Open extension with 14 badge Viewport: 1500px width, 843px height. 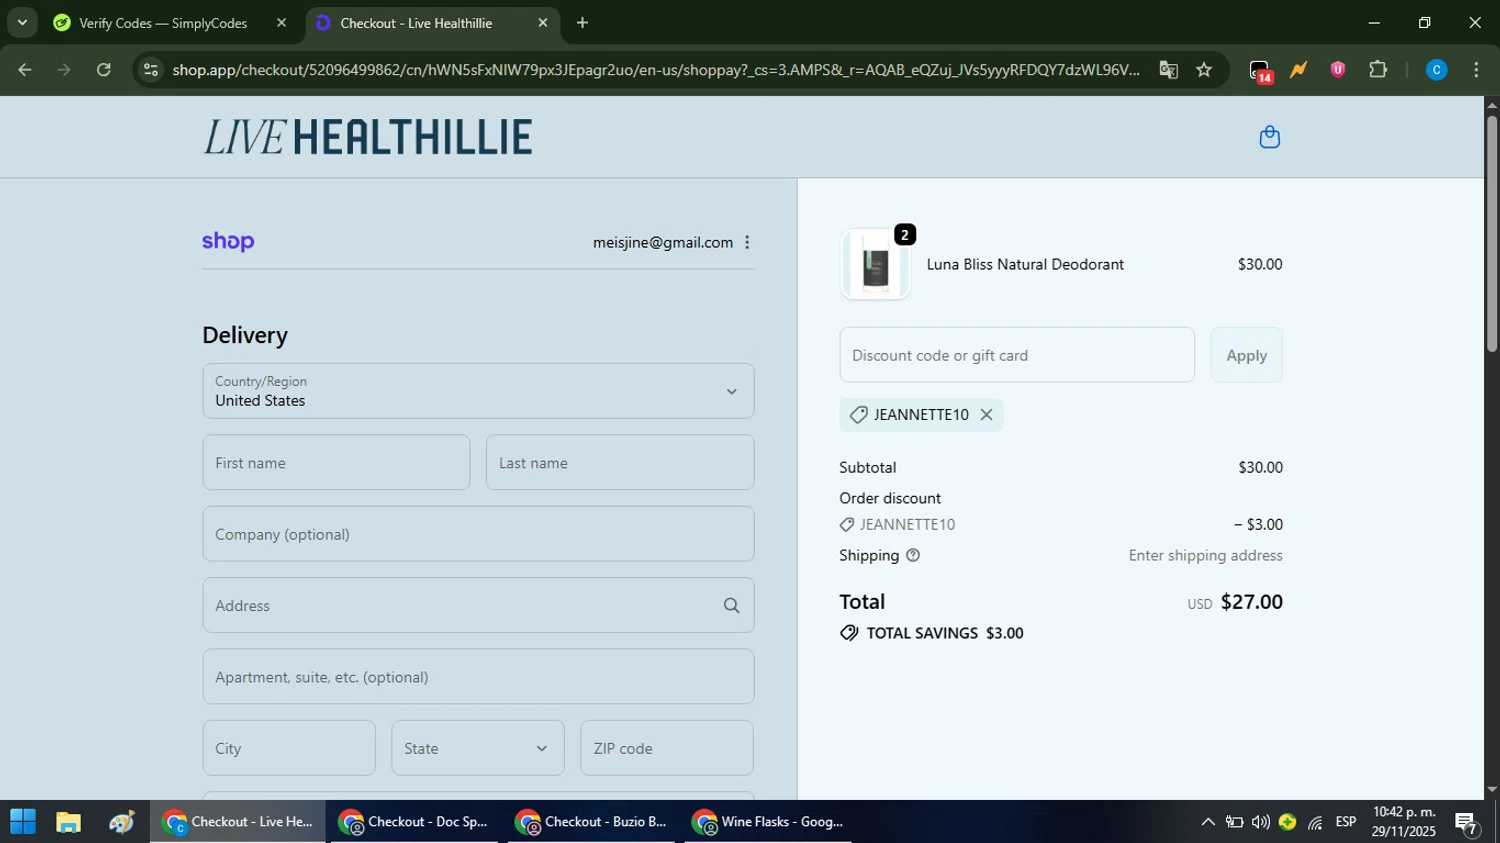click(x=1260, y=70)
